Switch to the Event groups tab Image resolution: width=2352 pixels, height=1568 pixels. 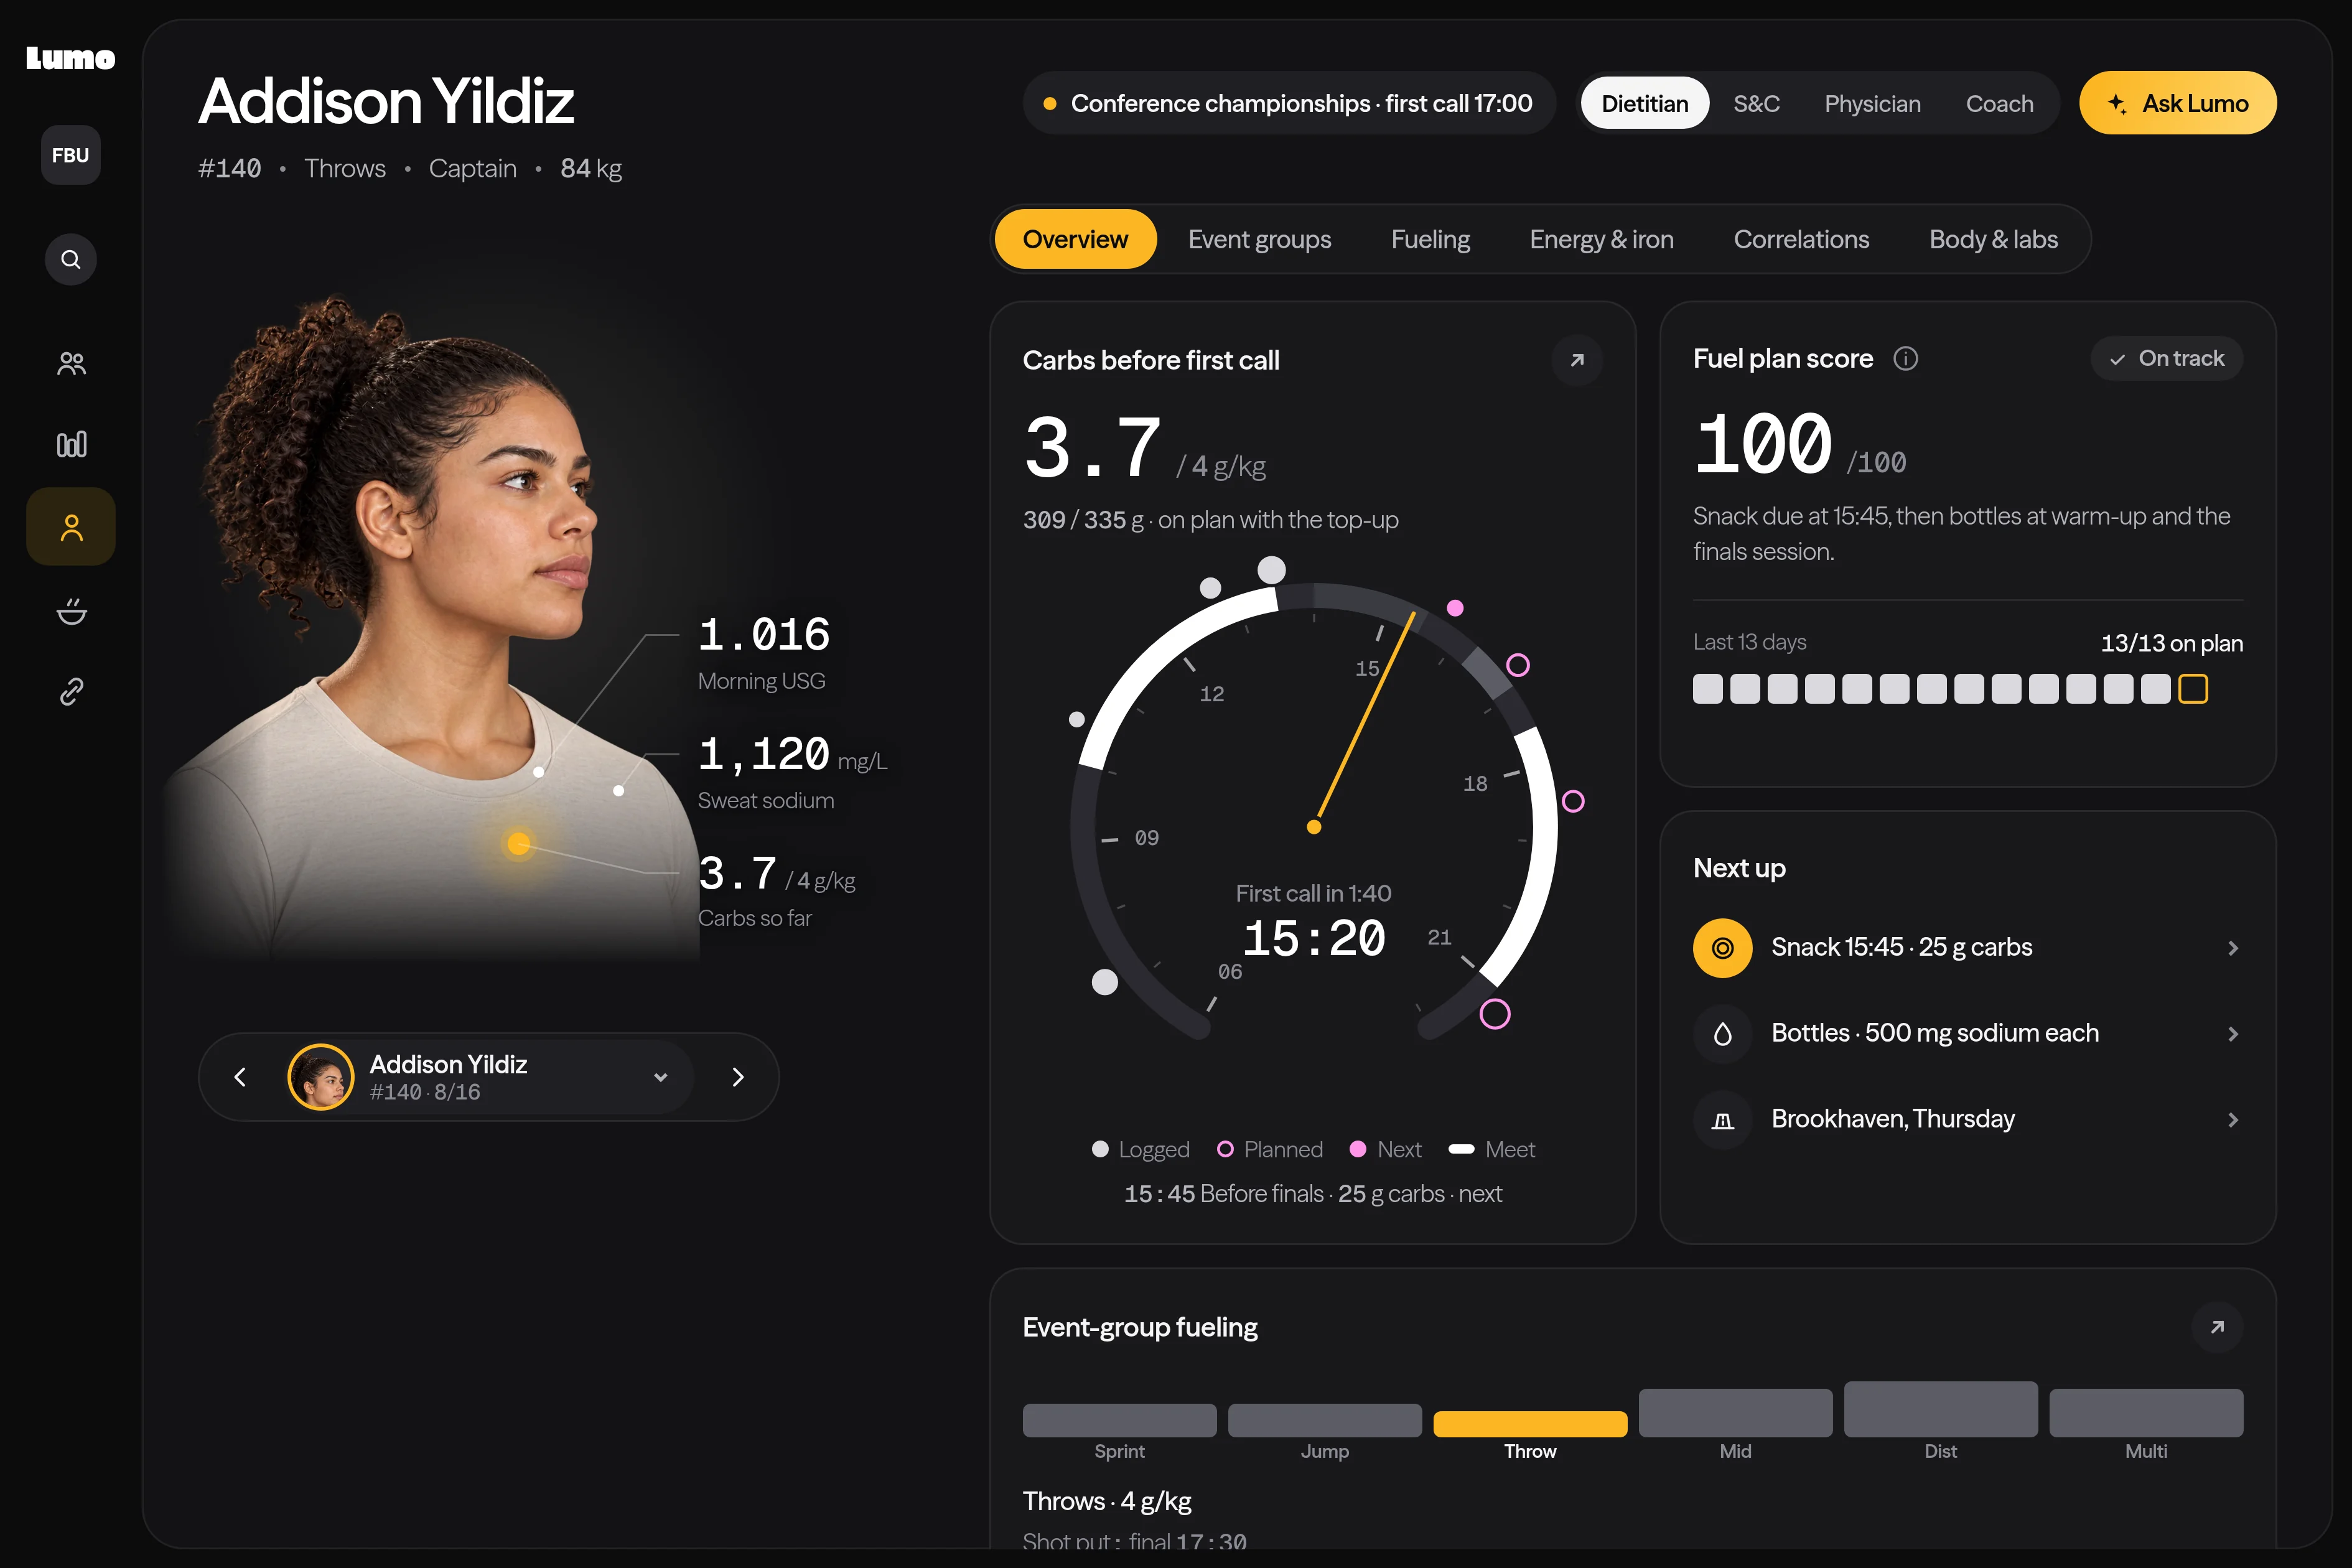coord(1259,239)
